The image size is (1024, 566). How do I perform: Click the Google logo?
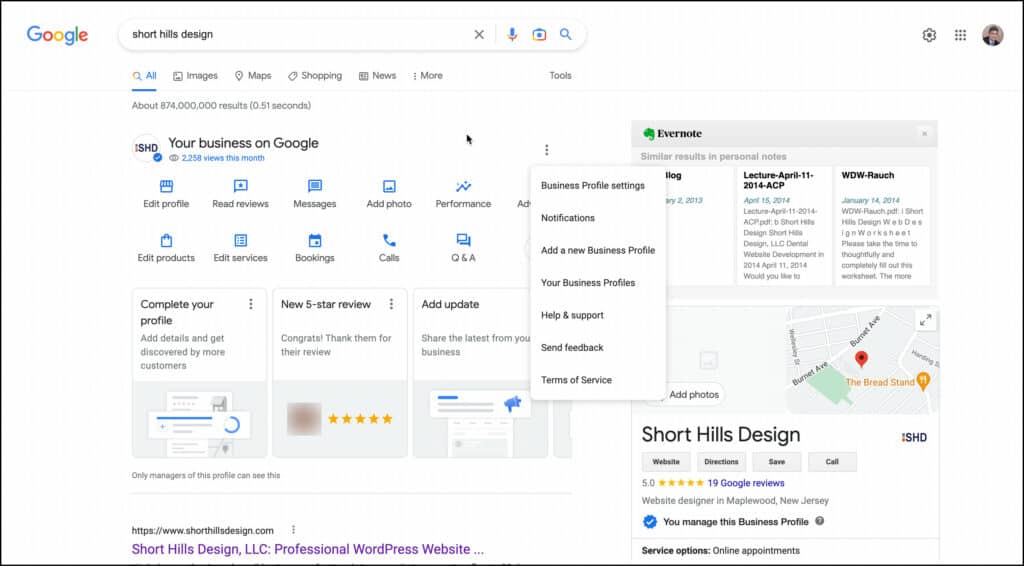57,35
